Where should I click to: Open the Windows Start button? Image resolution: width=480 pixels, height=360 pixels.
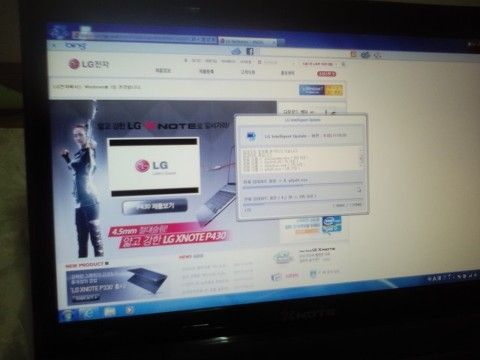click(68, 314)
